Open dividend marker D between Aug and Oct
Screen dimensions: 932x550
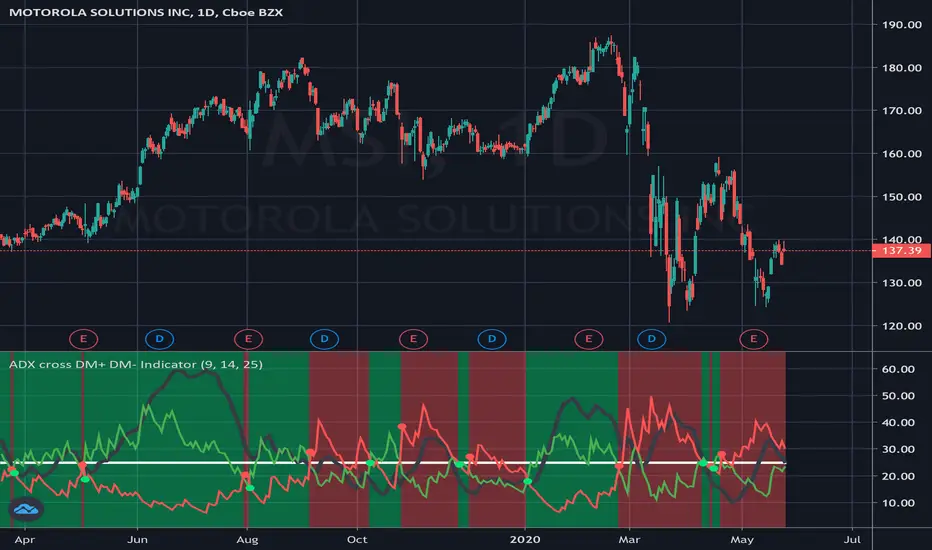point(325,339)
